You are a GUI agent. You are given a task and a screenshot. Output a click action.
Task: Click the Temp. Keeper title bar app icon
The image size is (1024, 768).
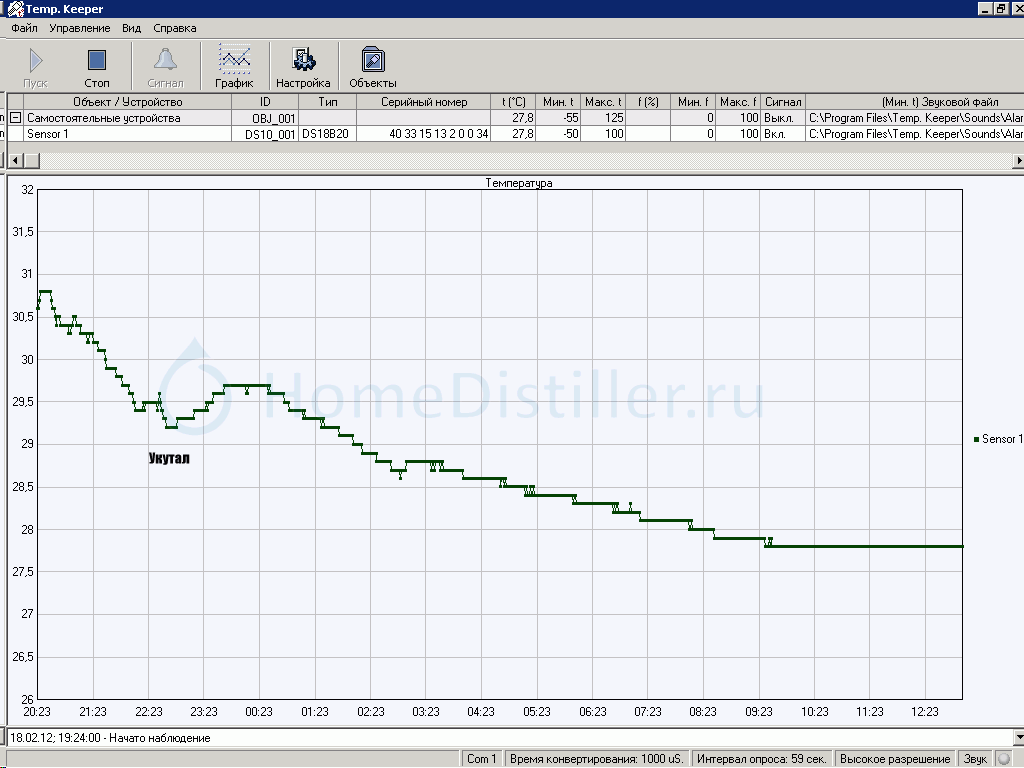tap(14, 8)
